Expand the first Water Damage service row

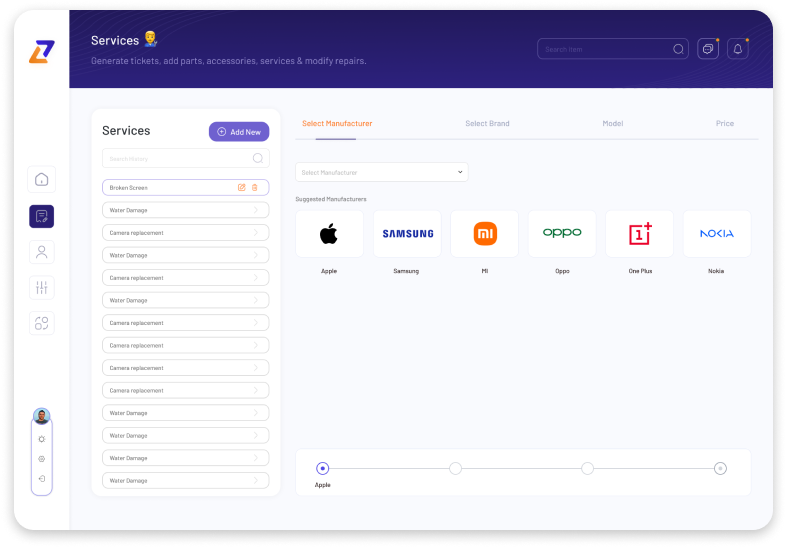[x=185, y=210]
